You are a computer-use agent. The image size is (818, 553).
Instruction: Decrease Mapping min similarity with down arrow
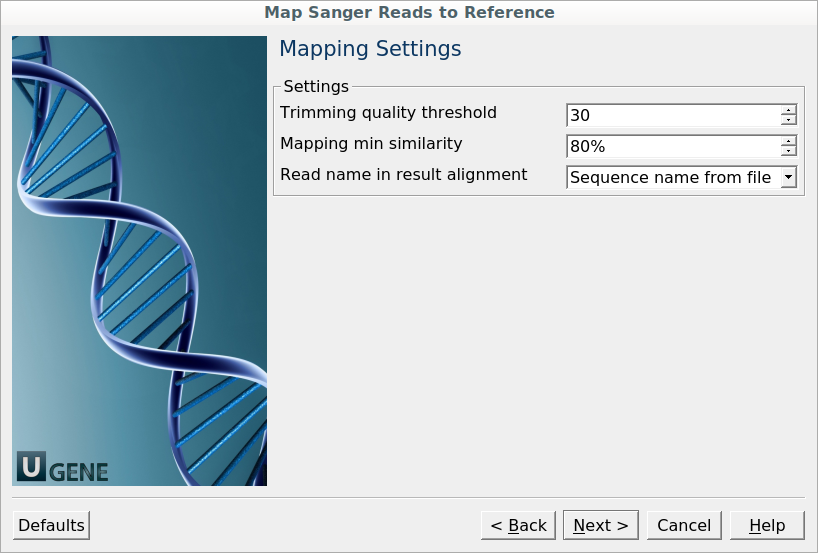(788, 152)
